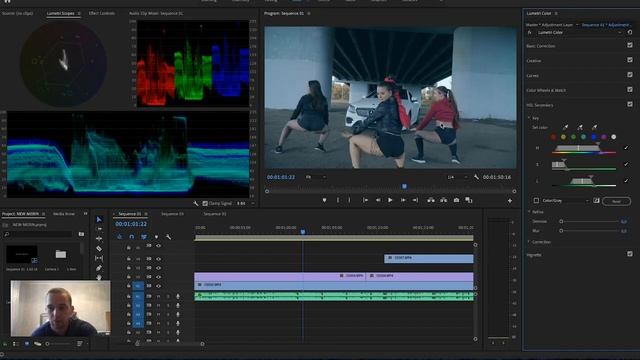Viewport: 640px width, 360px height.
Task: Go to Out point
Action: point(415,200)
